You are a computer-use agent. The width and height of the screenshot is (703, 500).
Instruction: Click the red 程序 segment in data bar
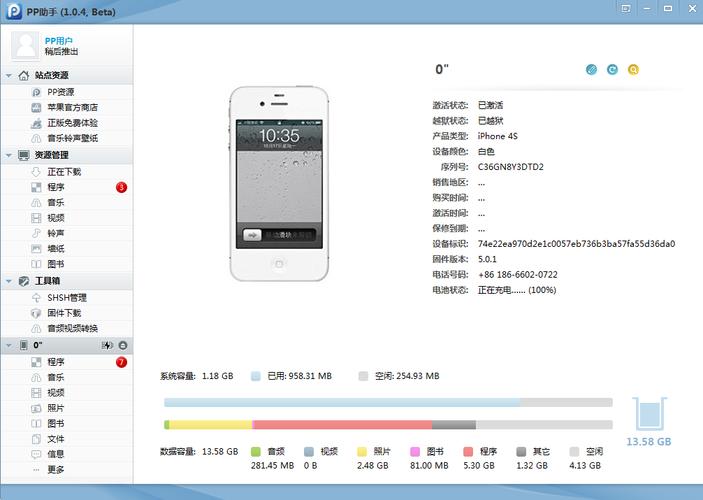343,425
